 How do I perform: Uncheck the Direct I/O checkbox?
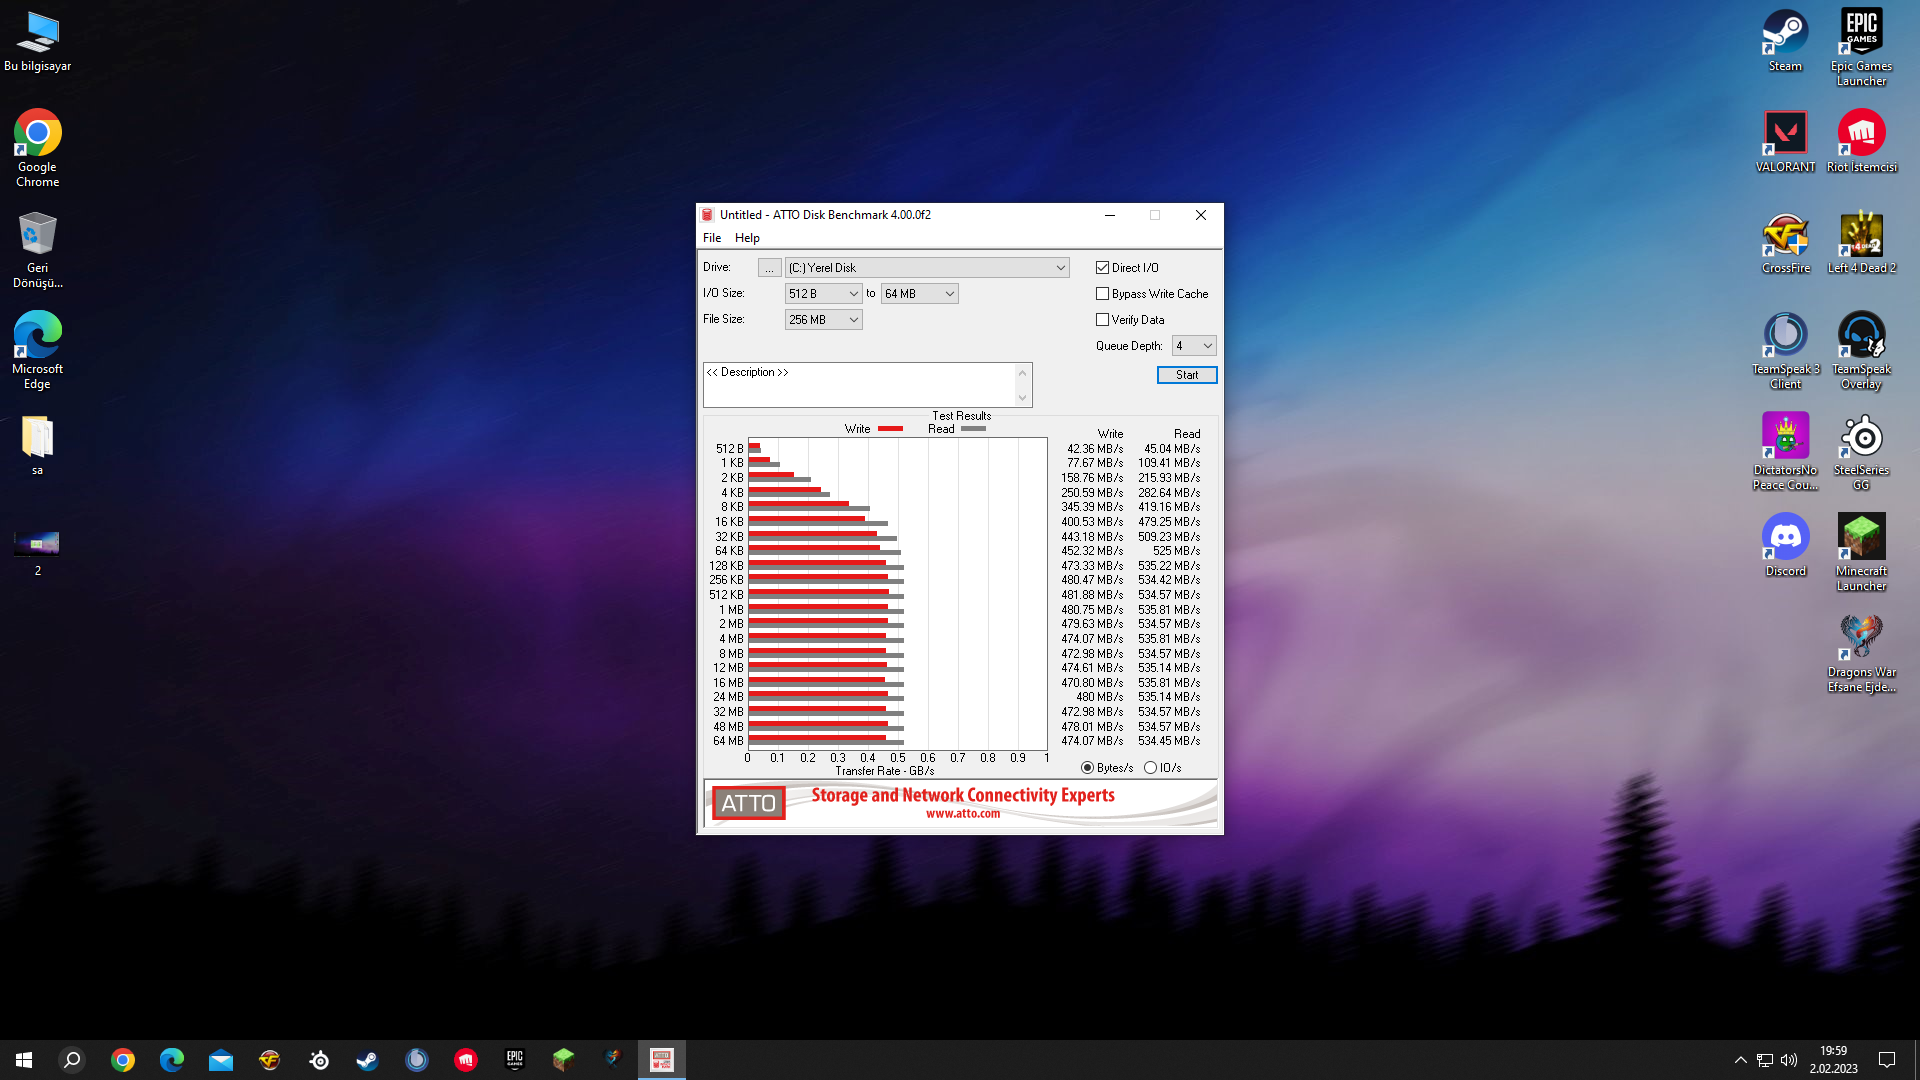1102,268
